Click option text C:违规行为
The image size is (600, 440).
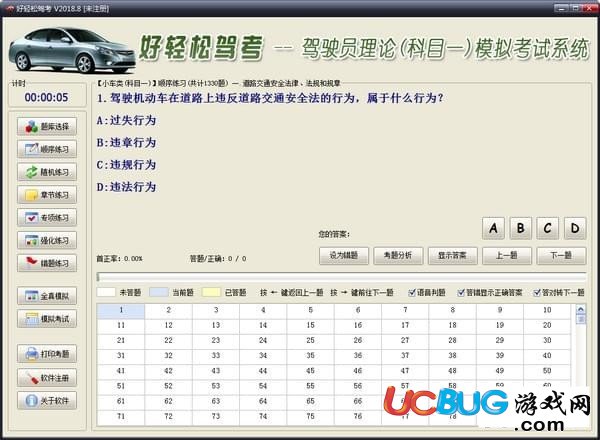pos(126,165)
